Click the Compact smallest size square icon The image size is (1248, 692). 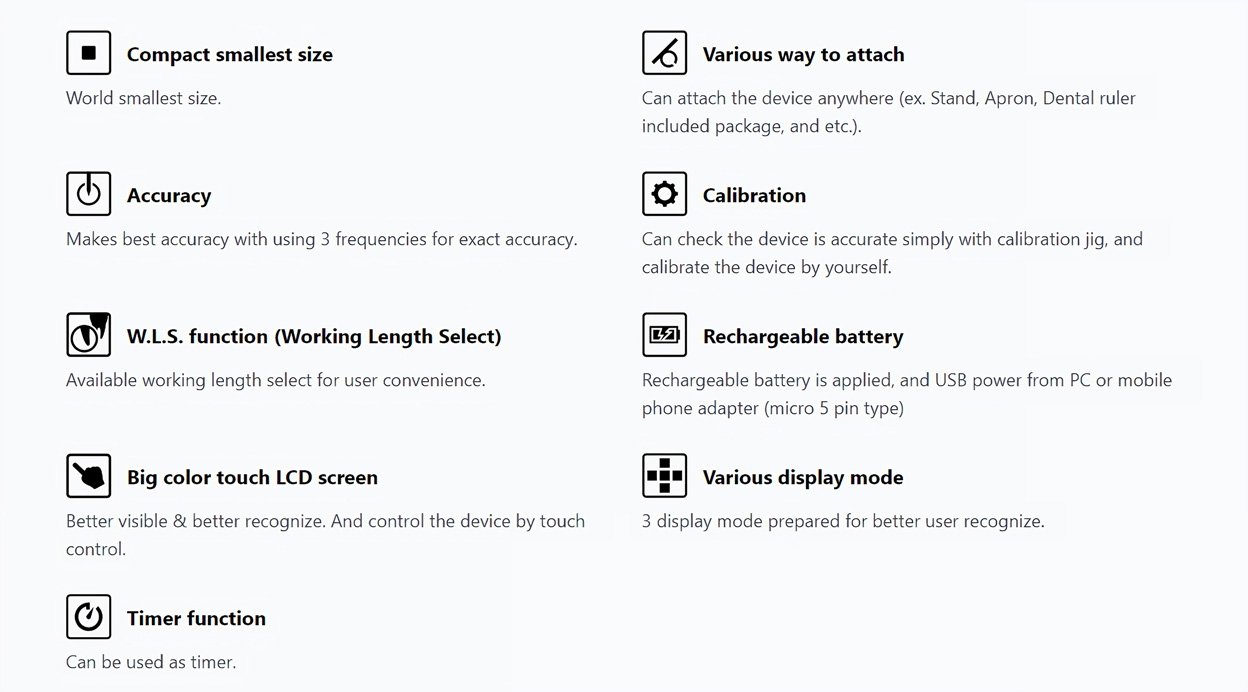coord(88,53)
